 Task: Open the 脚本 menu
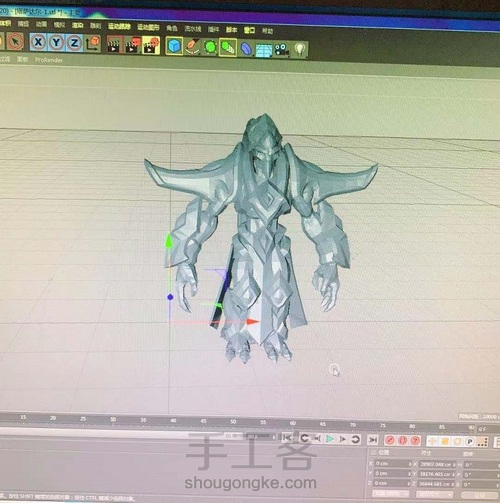(231, 30)
